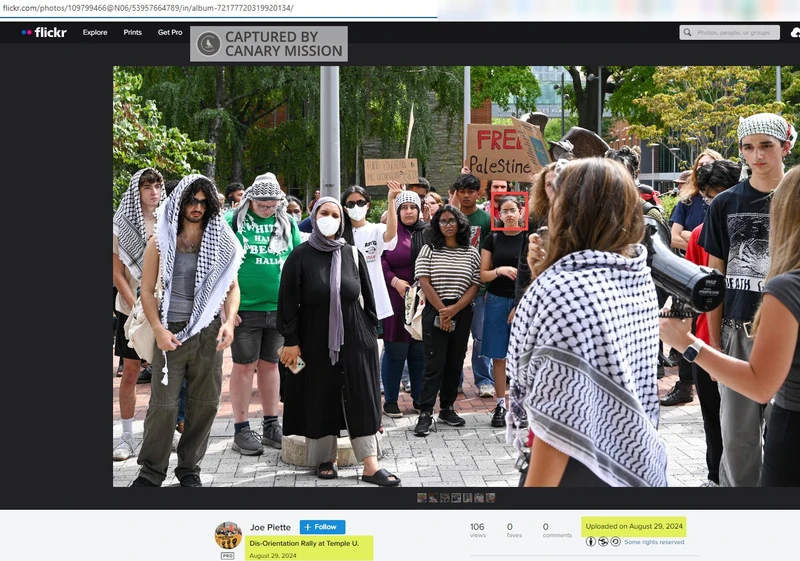Open the Get Pro menu item
The width and height of the screenshot is (800, 561).
[x=170, y=32]
